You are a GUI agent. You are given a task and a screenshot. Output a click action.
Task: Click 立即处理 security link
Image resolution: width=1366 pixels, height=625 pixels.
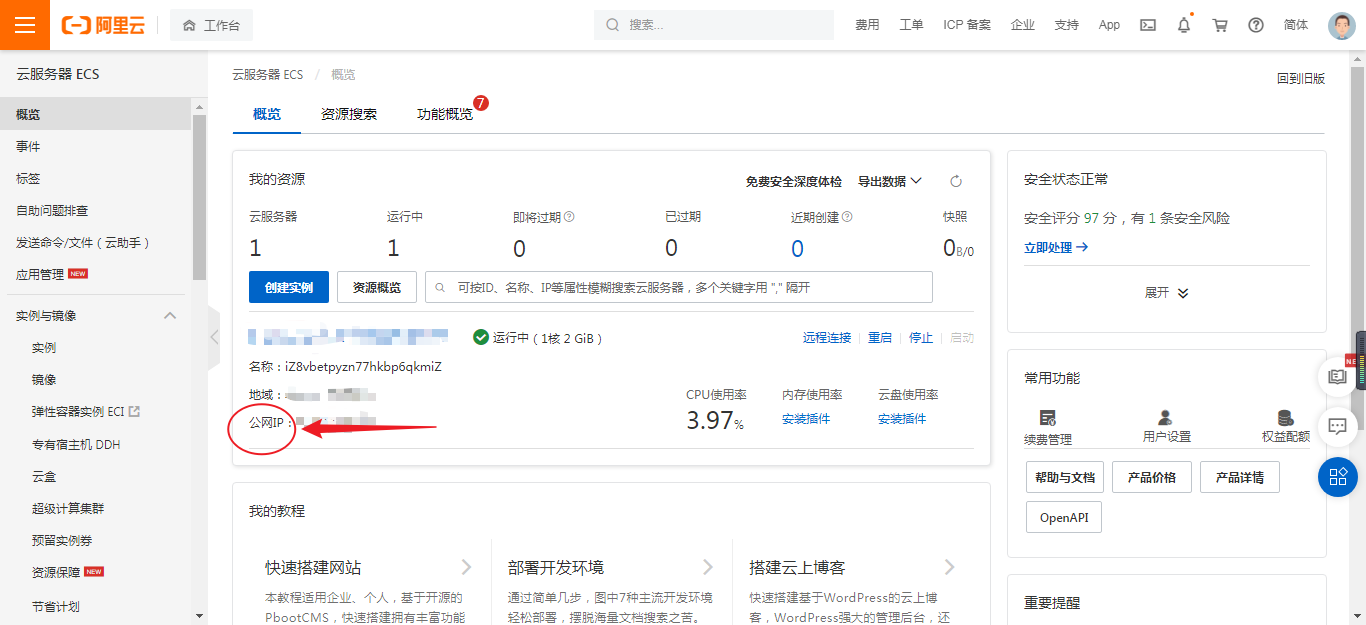(1056, 247)
